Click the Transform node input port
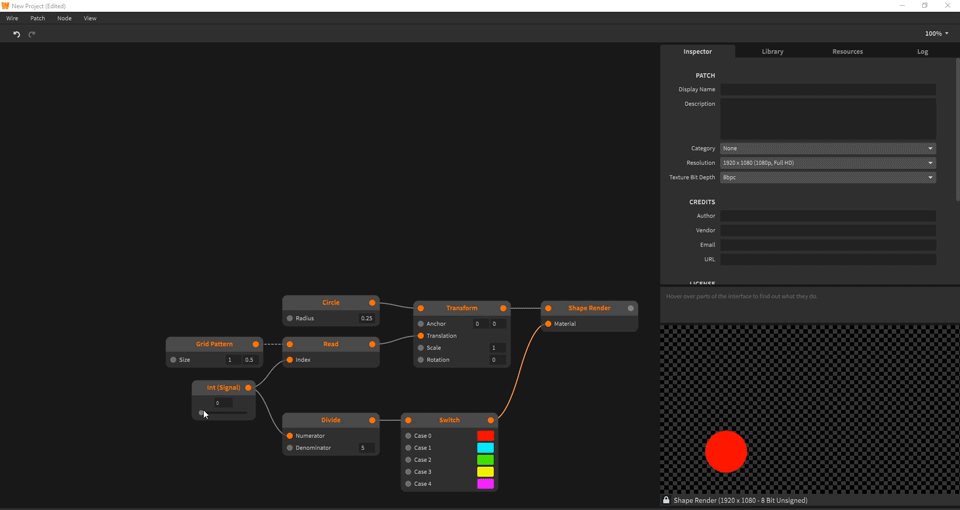The height and width of the screenshot is (510, 960). point(421,308)
